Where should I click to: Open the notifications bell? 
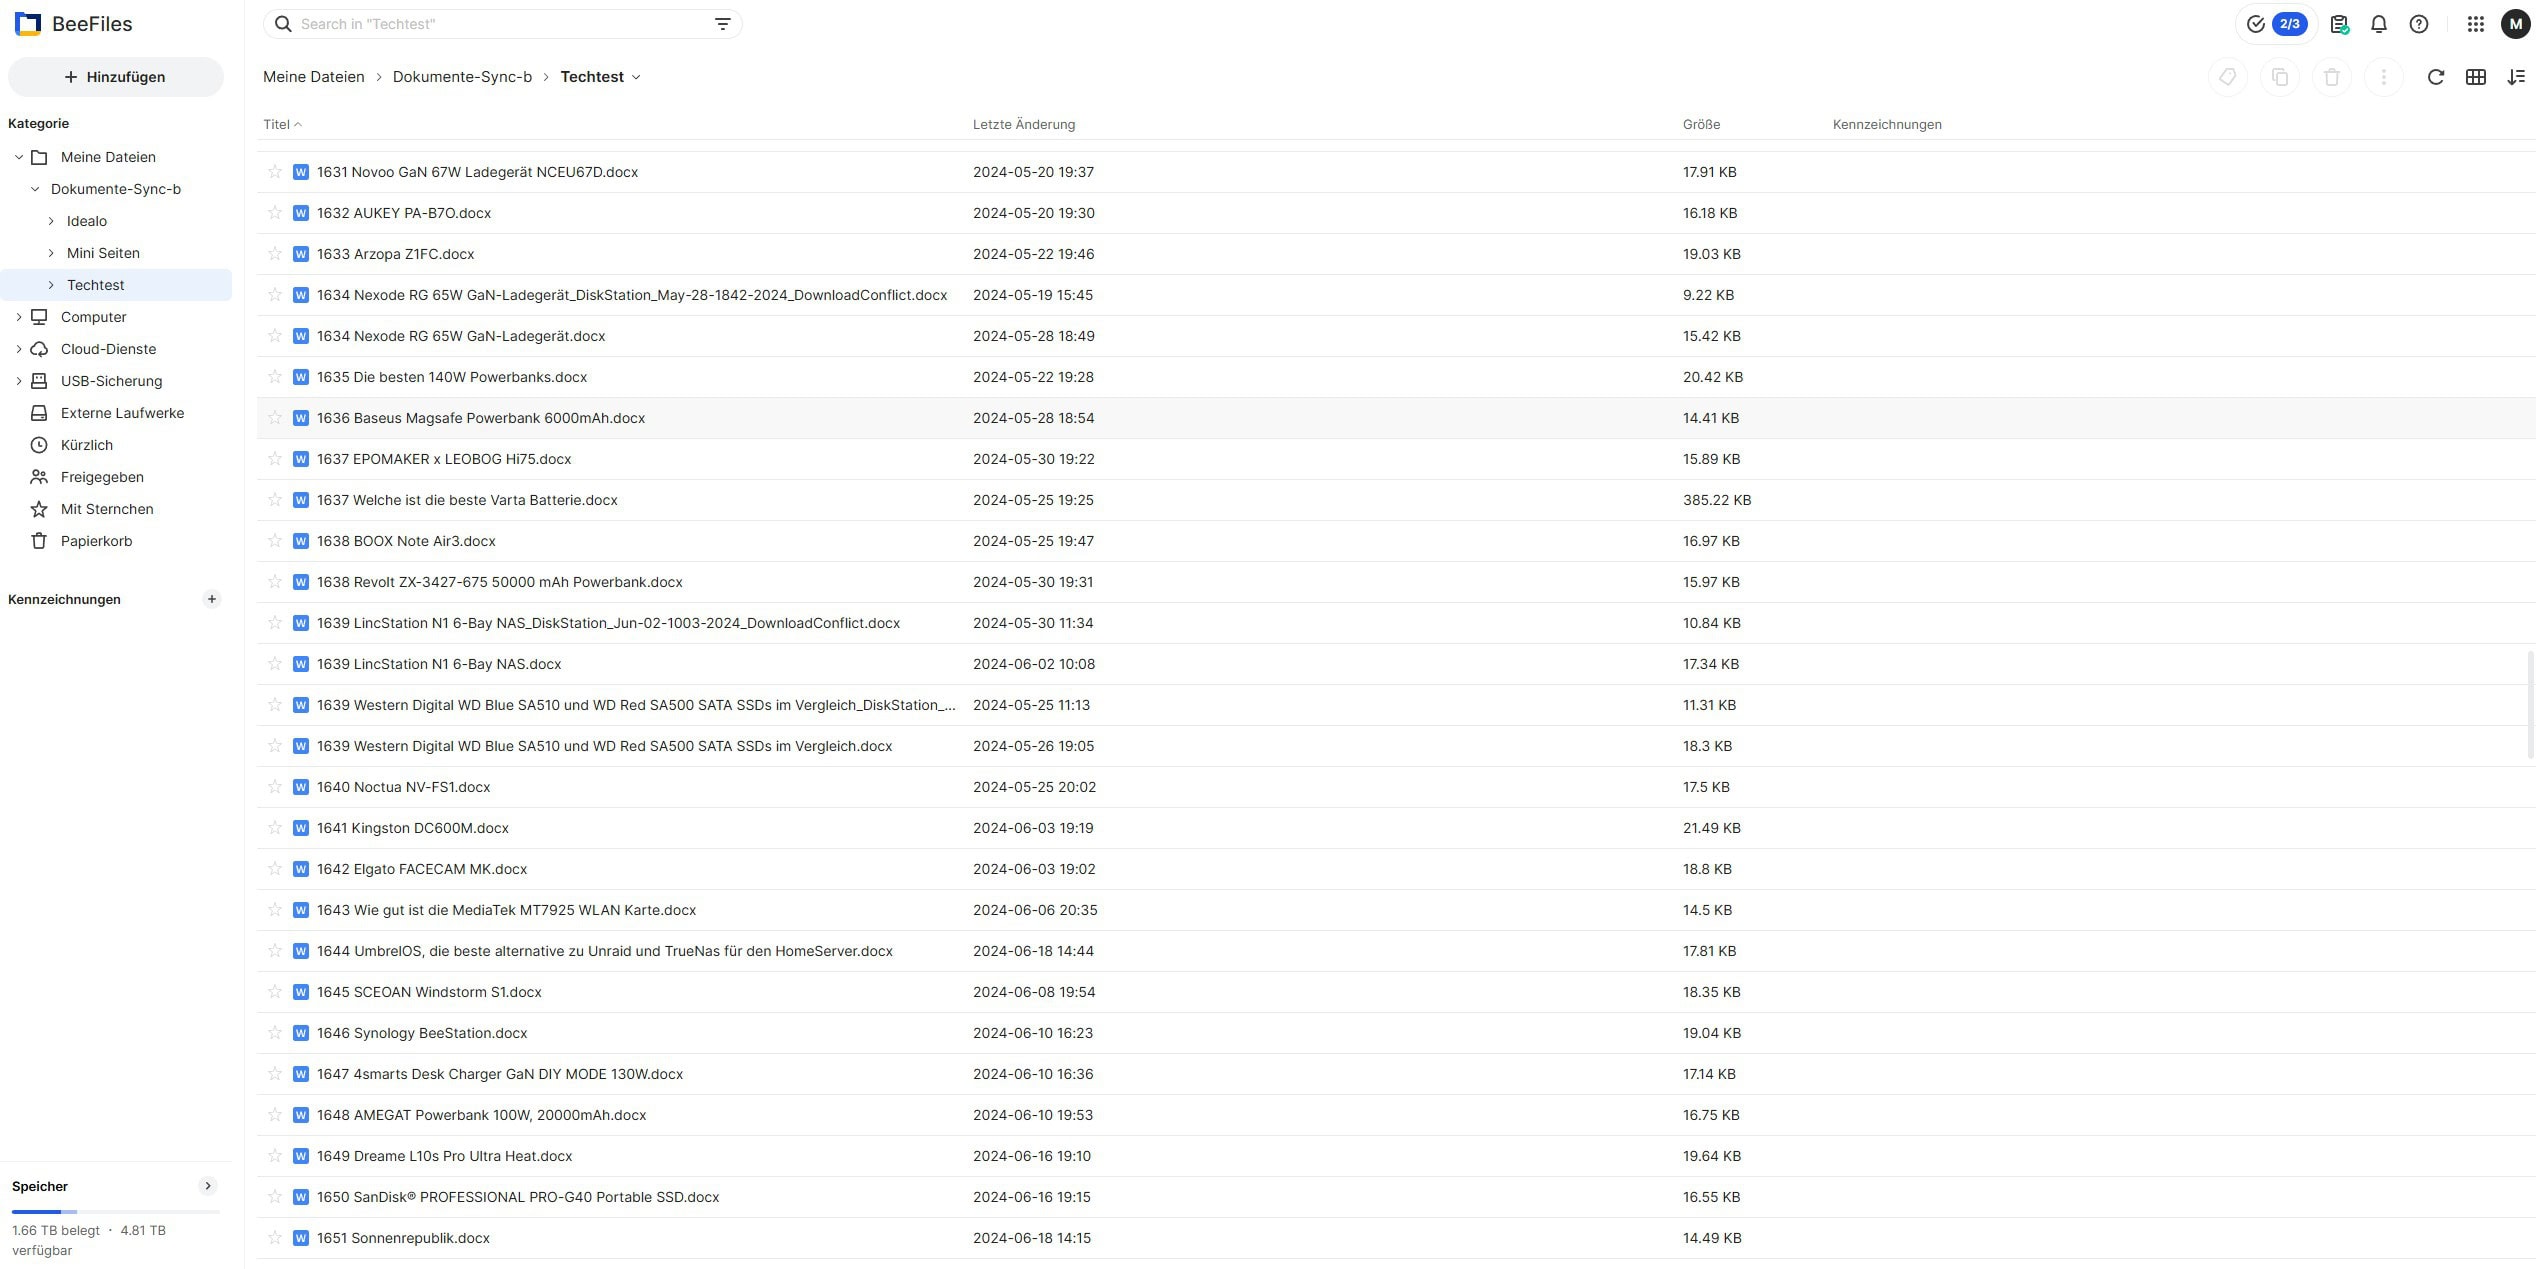tap(2379, 24)
